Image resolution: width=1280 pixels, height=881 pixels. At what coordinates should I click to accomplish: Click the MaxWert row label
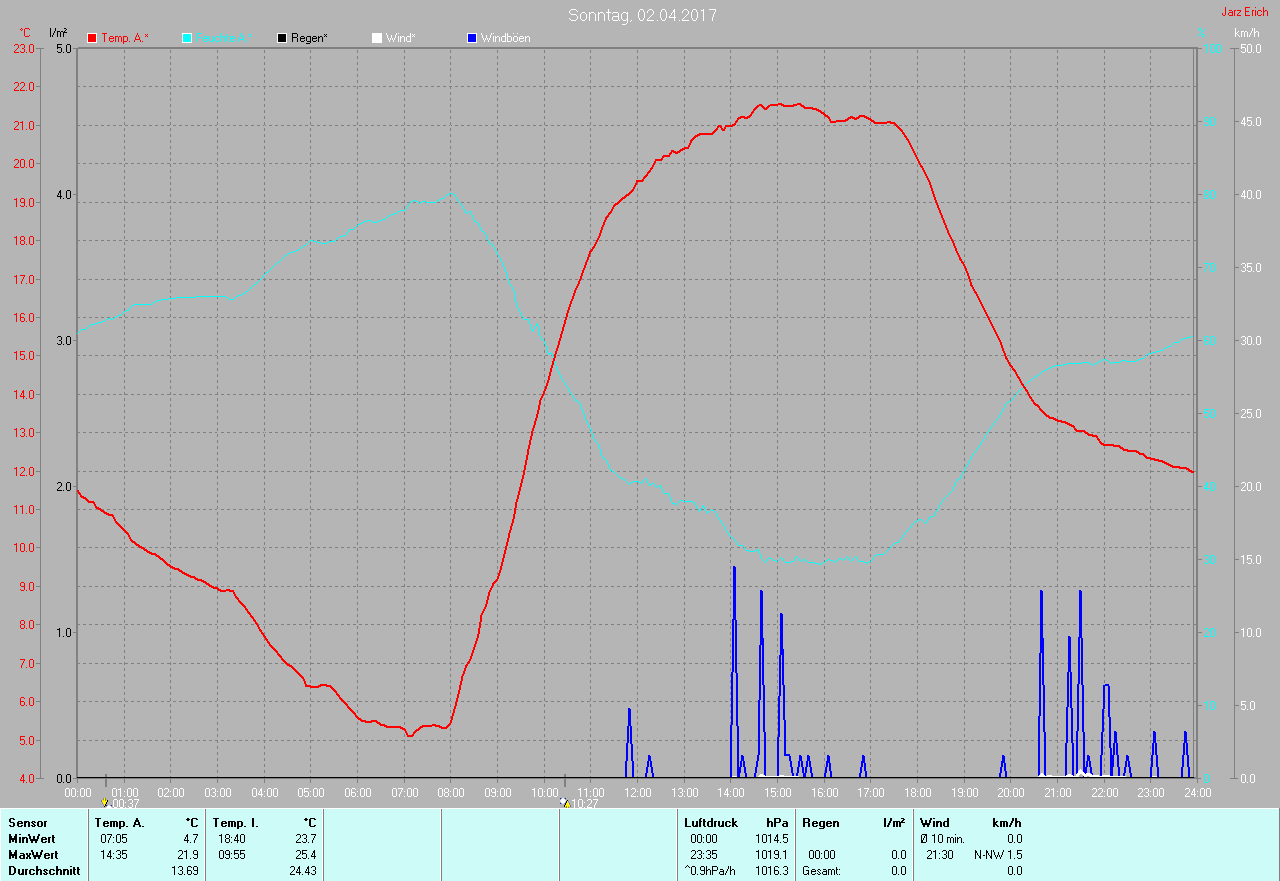click(34, 855)
